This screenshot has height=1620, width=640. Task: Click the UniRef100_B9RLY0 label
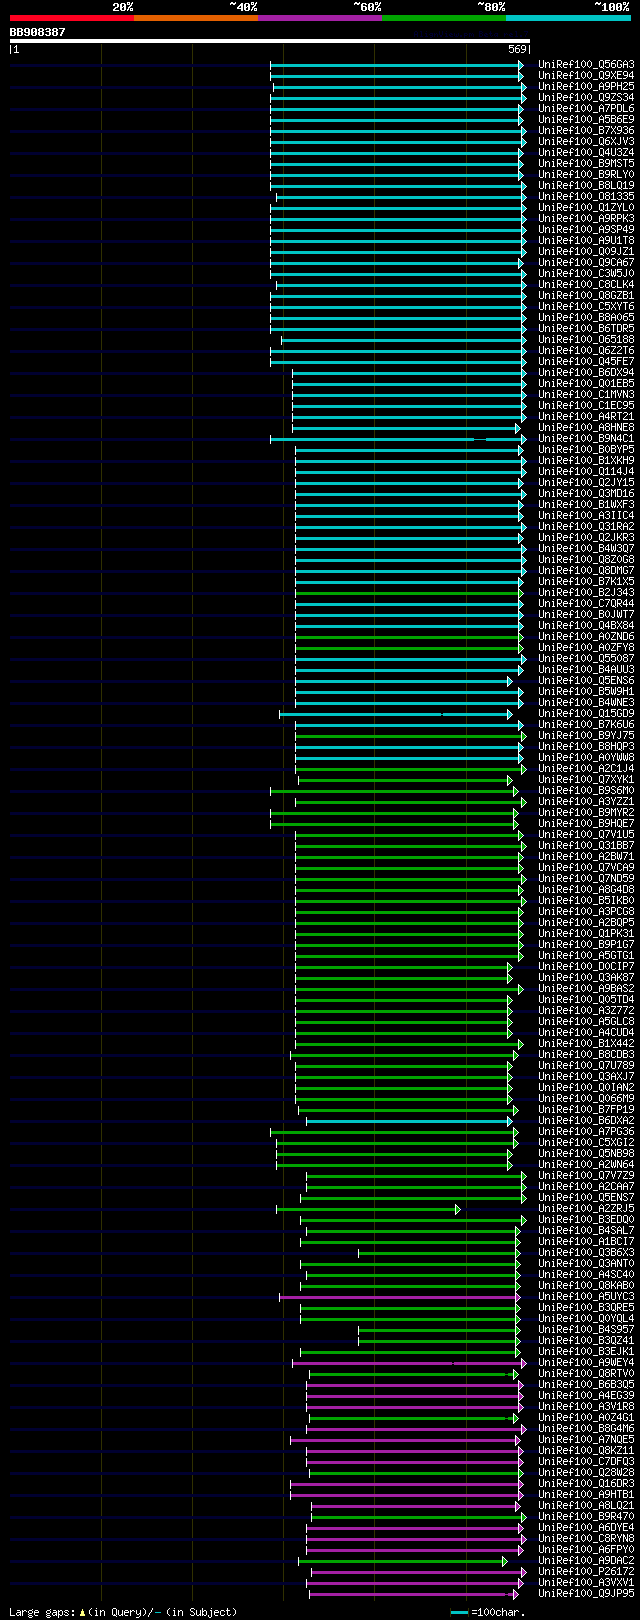pos(586,174)
